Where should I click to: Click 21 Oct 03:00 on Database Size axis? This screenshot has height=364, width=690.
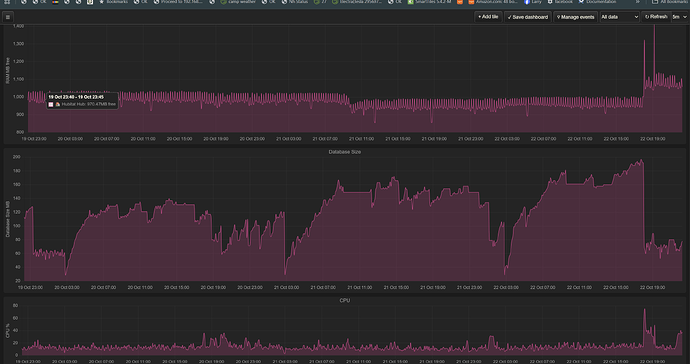coord(286,287)
